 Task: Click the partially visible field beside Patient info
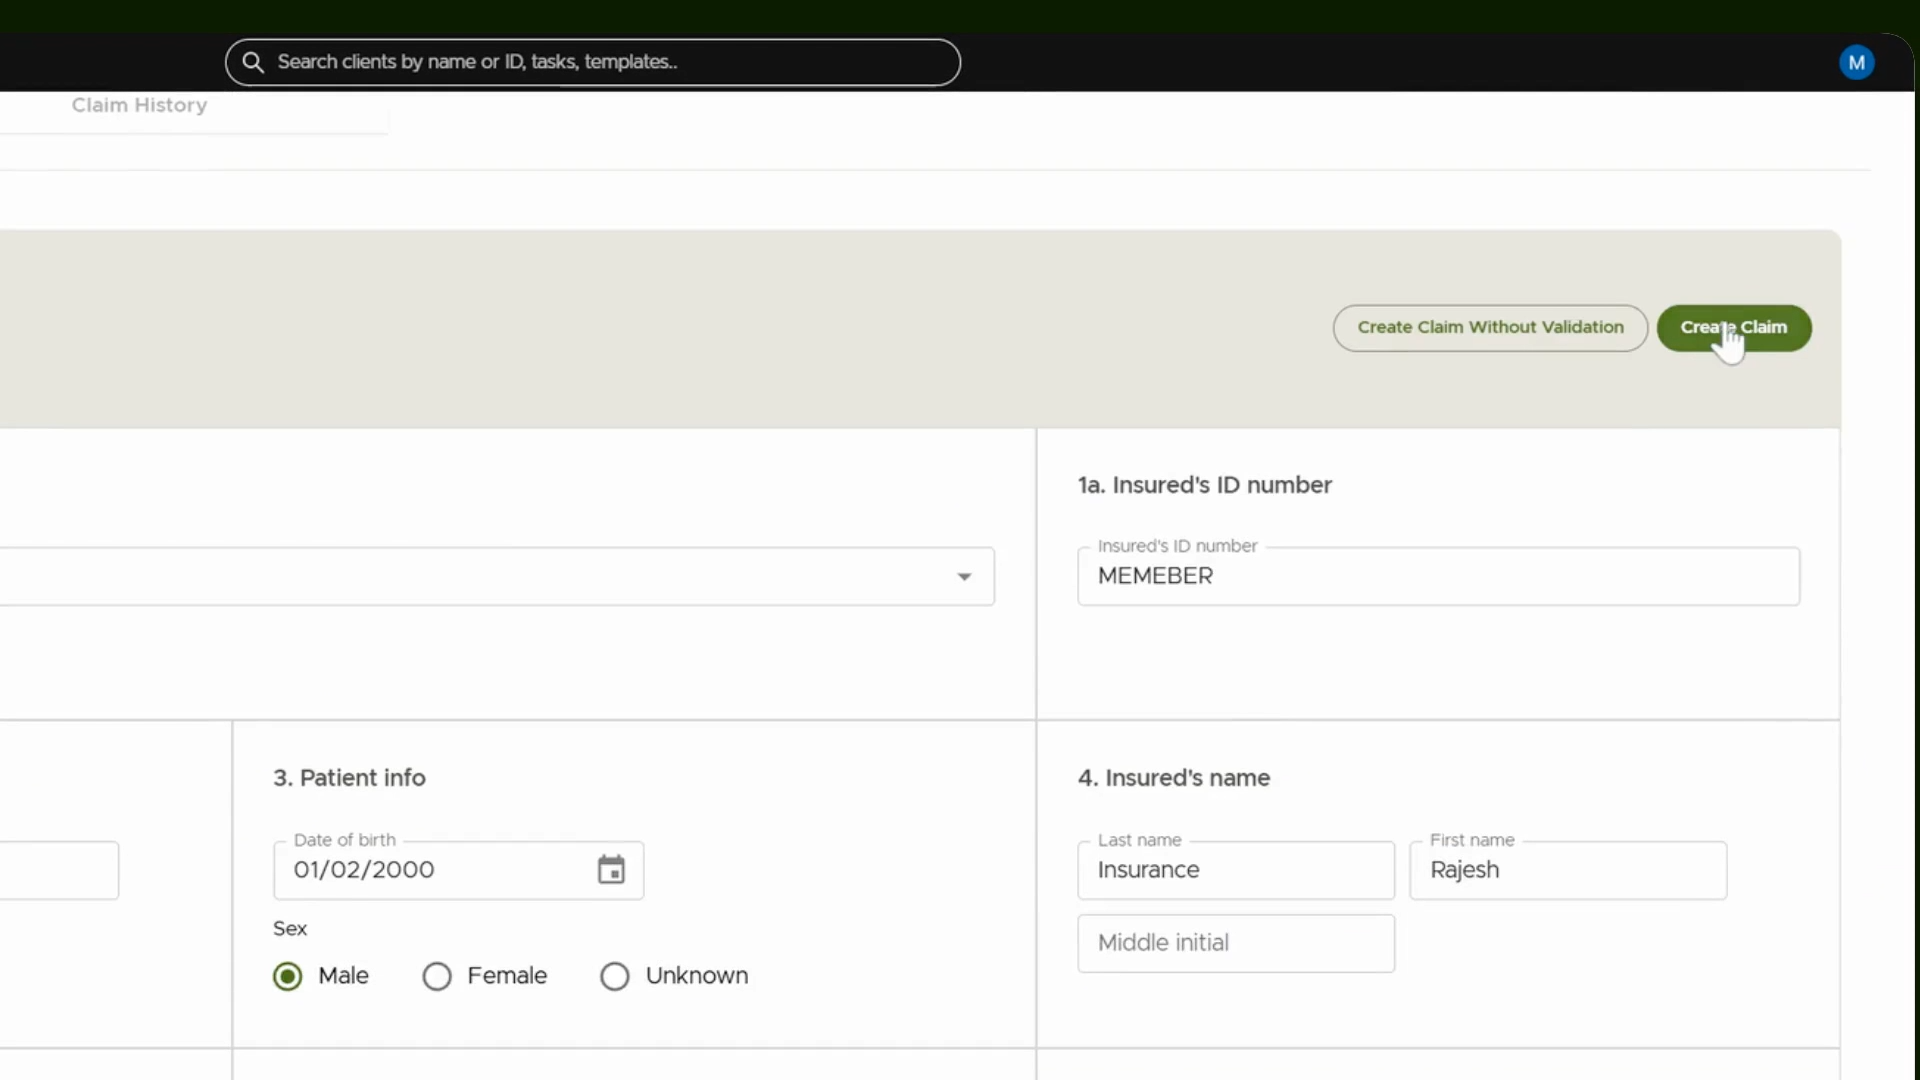[59, 870]
